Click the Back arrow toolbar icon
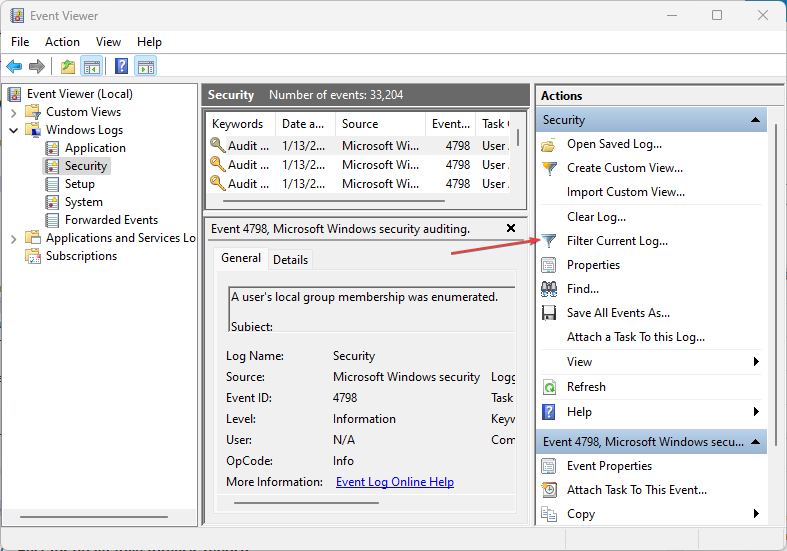787x551 pixels. point(14,66)
